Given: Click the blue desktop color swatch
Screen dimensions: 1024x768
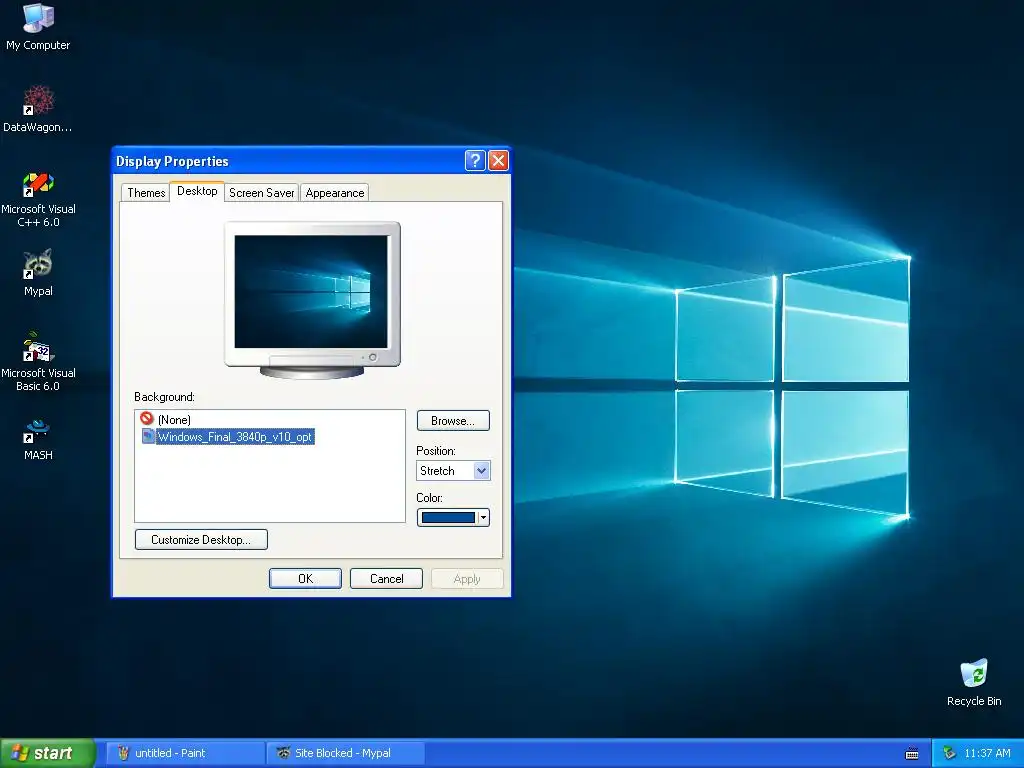Looking at the screenshot, I should 448,517.
